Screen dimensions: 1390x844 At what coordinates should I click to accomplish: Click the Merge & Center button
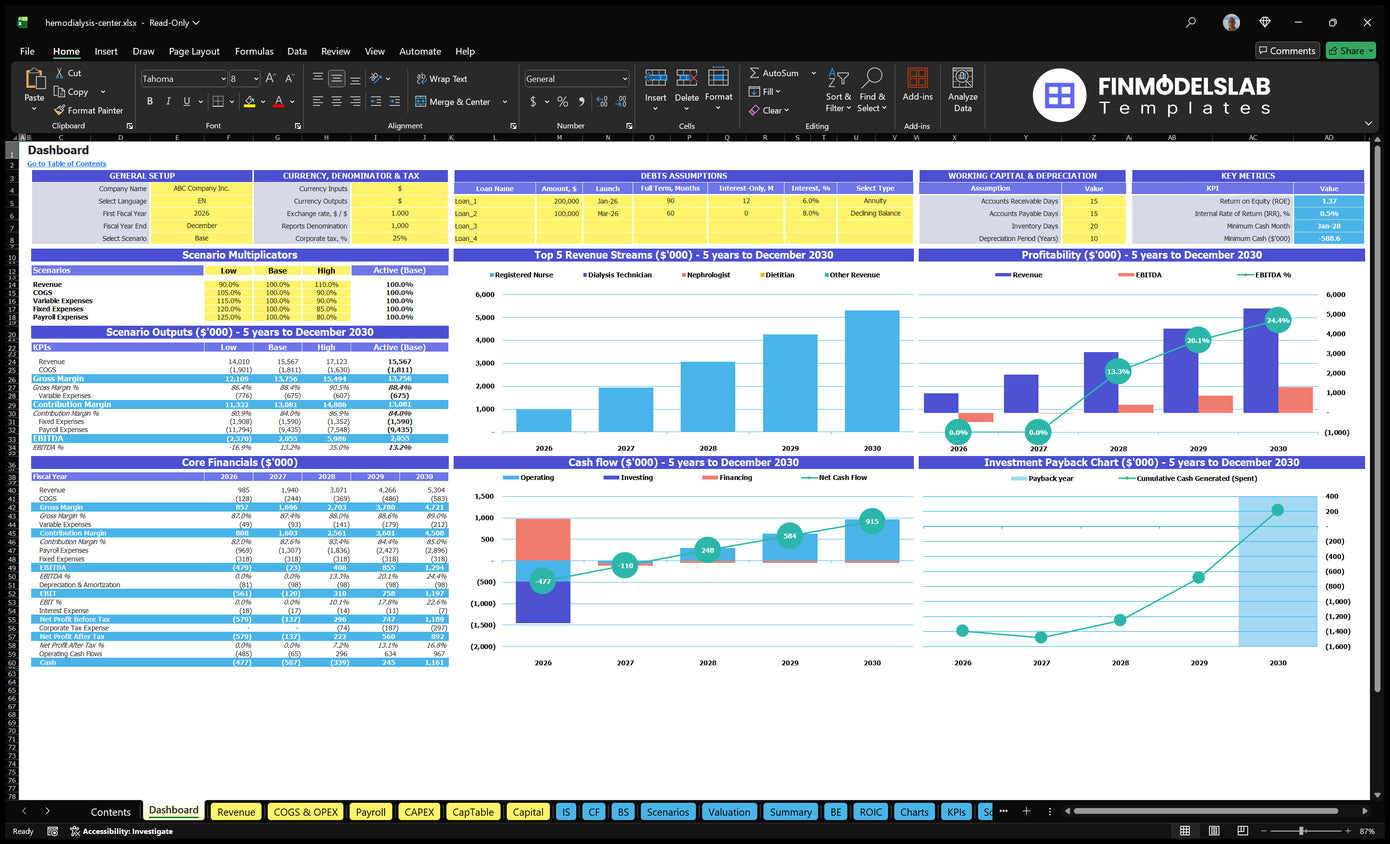(454, 101)
